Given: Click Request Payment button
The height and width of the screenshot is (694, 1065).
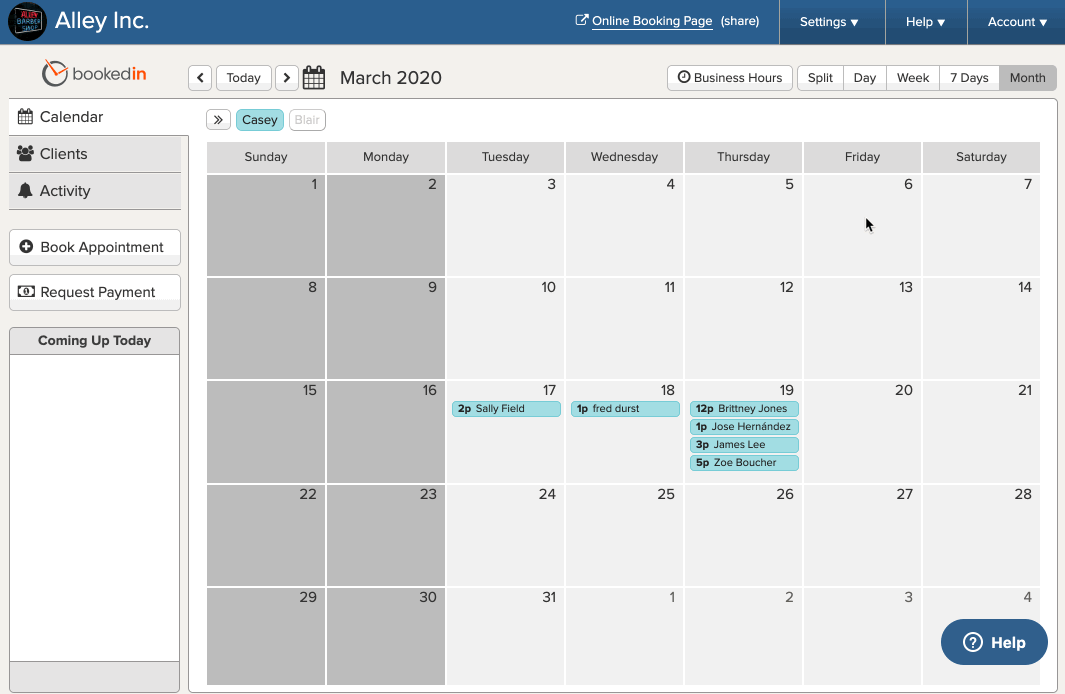Looking at the screenshot, I should click(x=95, y=292).
